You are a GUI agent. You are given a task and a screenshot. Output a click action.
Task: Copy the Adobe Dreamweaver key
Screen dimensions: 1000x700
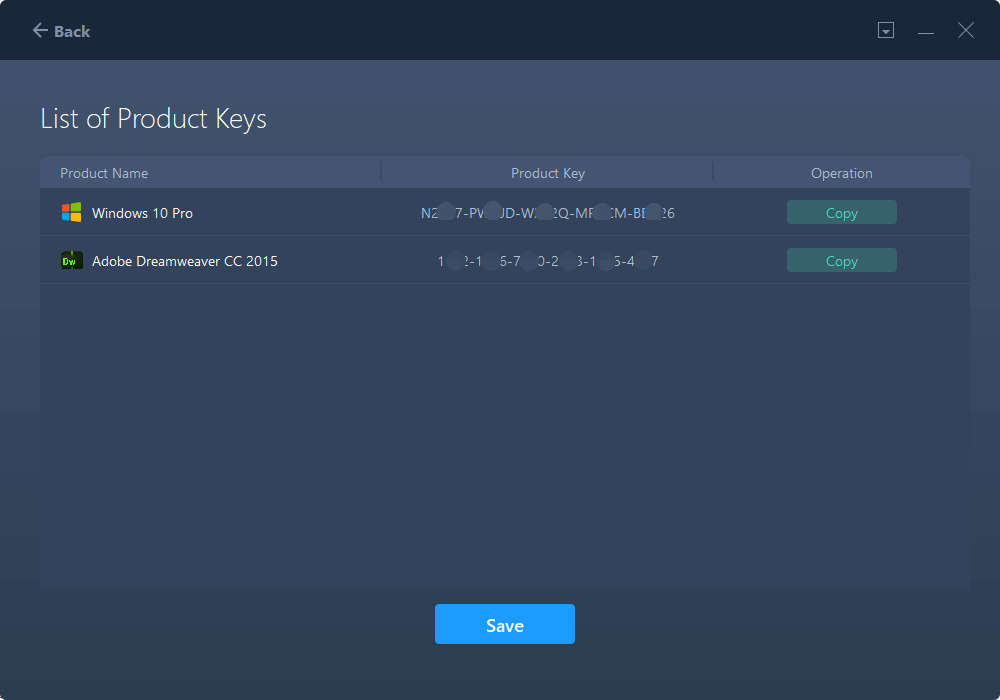841,261
